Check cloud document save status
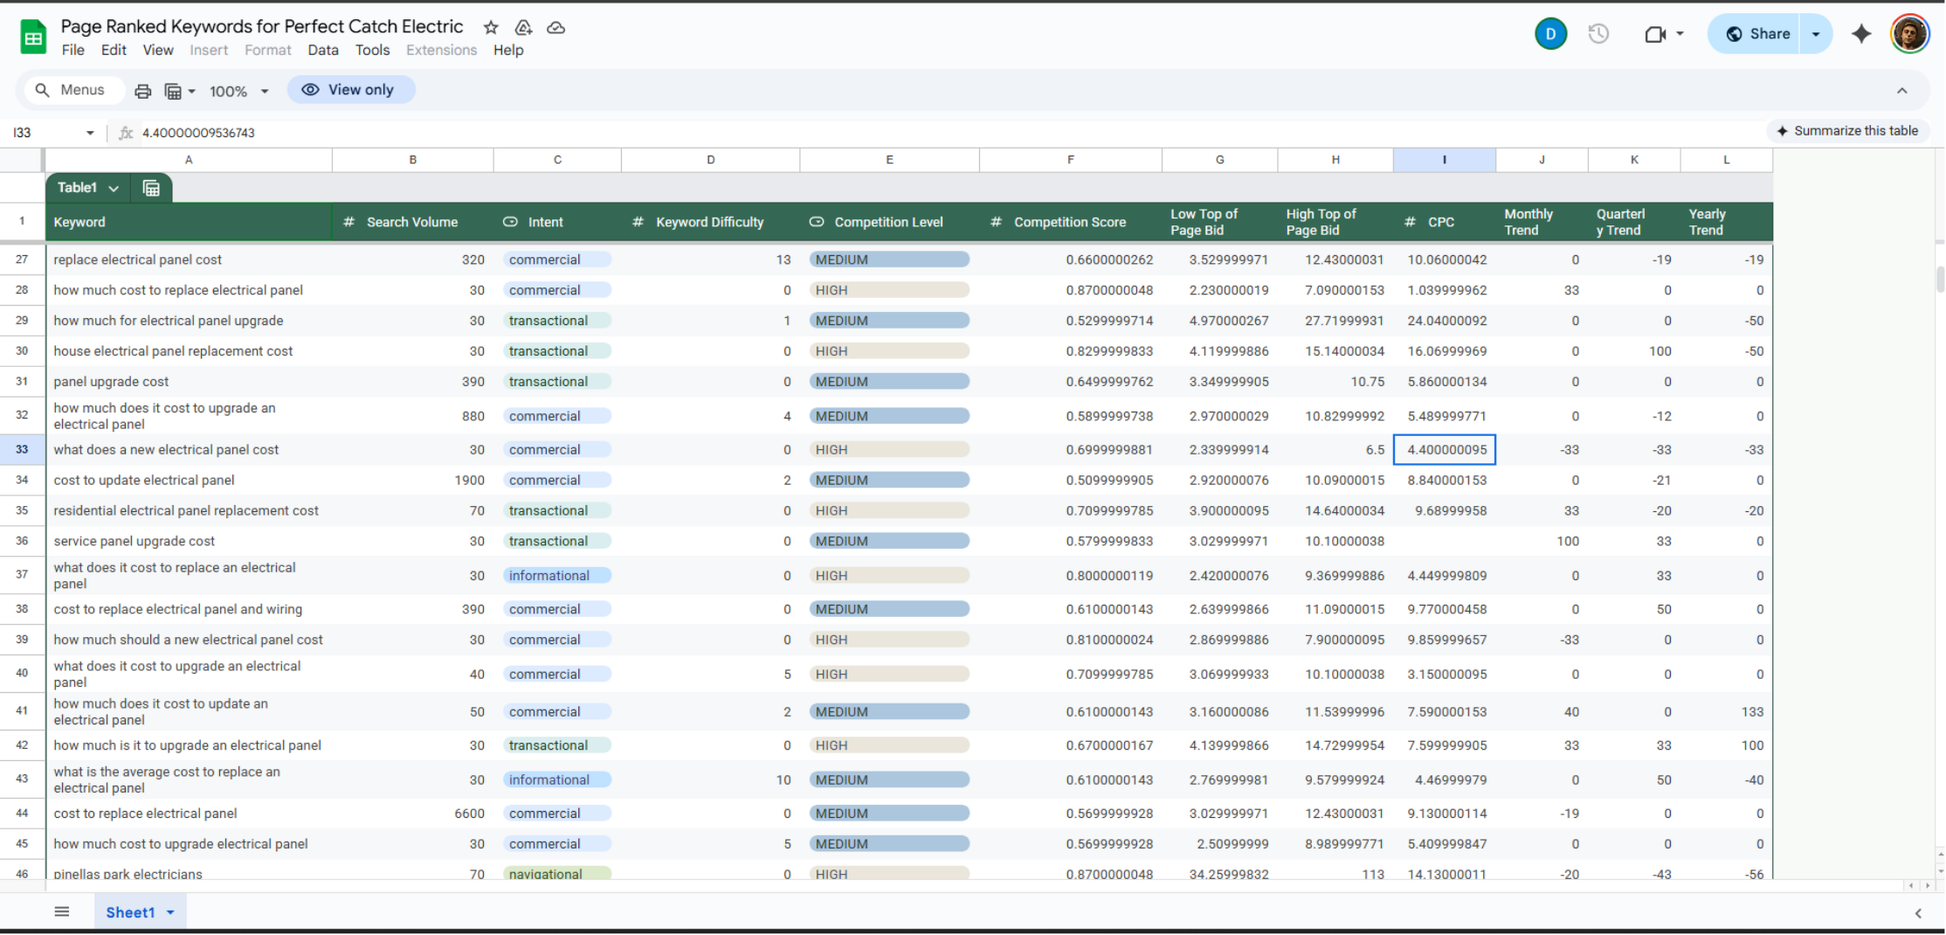Viewport: 1946px width, 935px height. point(557,27)
